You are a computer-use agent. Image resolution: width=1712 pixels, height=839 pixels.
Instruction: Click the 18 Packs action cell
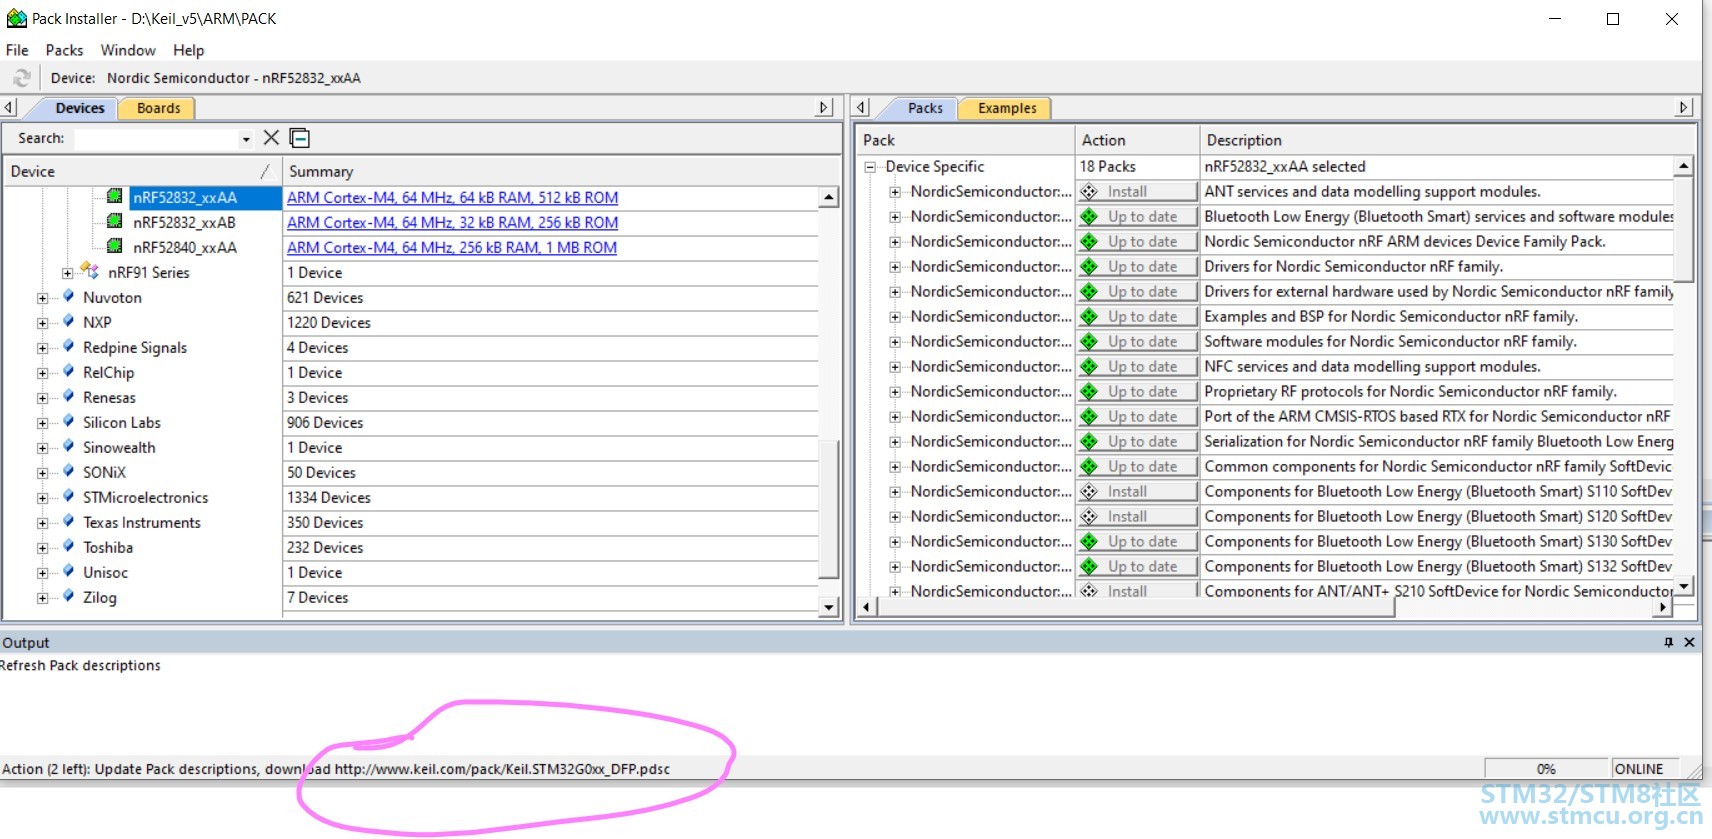(x=1137, y=166)
